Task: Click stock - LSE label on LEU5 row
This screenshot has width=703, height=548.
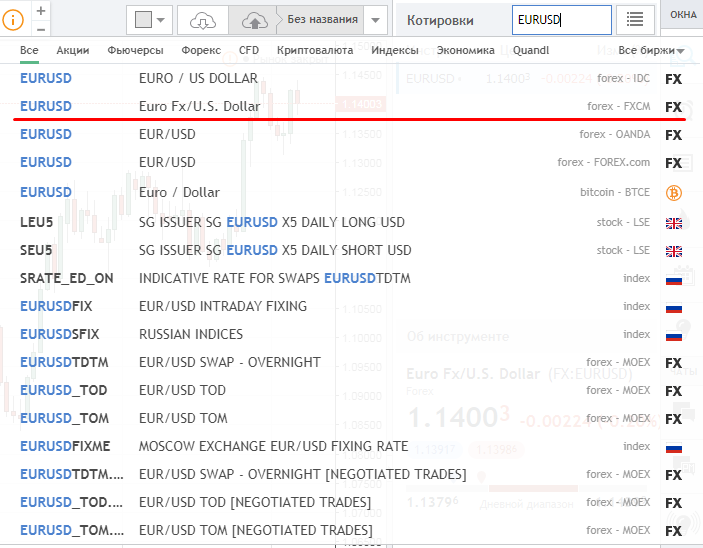Action: click(x=623, y=222)
